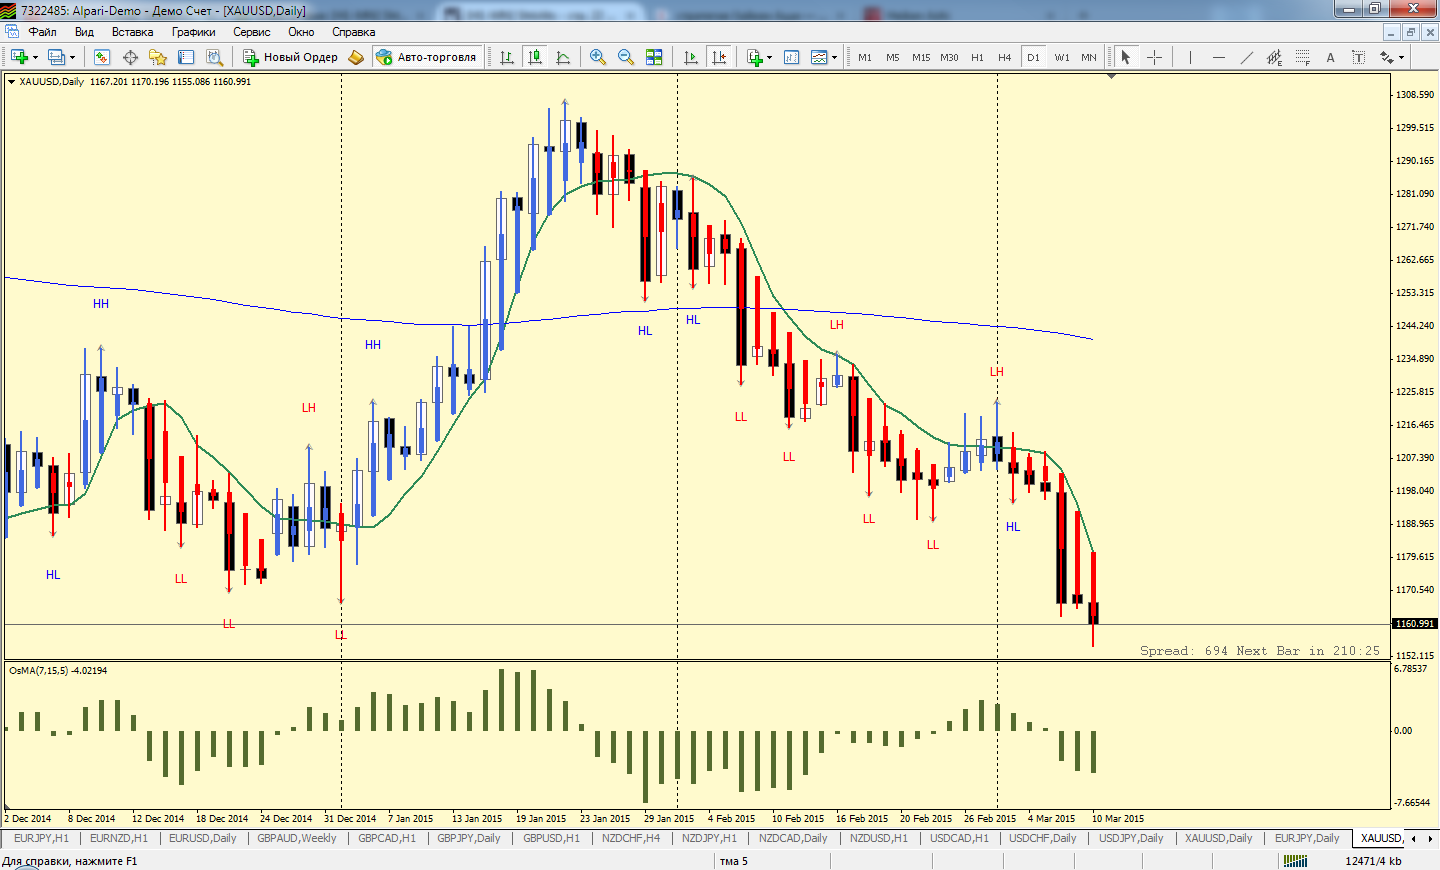Select the vertical line tool

pyautogui.click(x=1190, y=57)
